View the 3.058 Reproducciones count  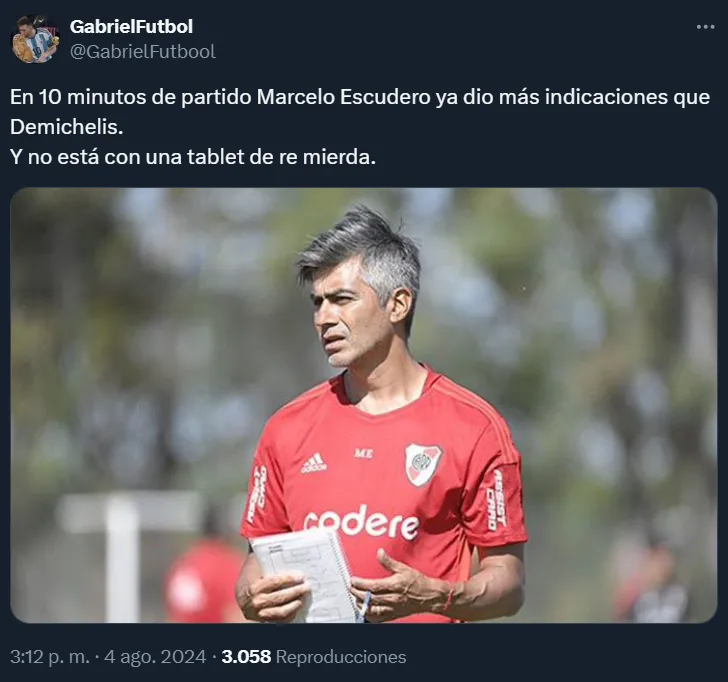point(314,656)
